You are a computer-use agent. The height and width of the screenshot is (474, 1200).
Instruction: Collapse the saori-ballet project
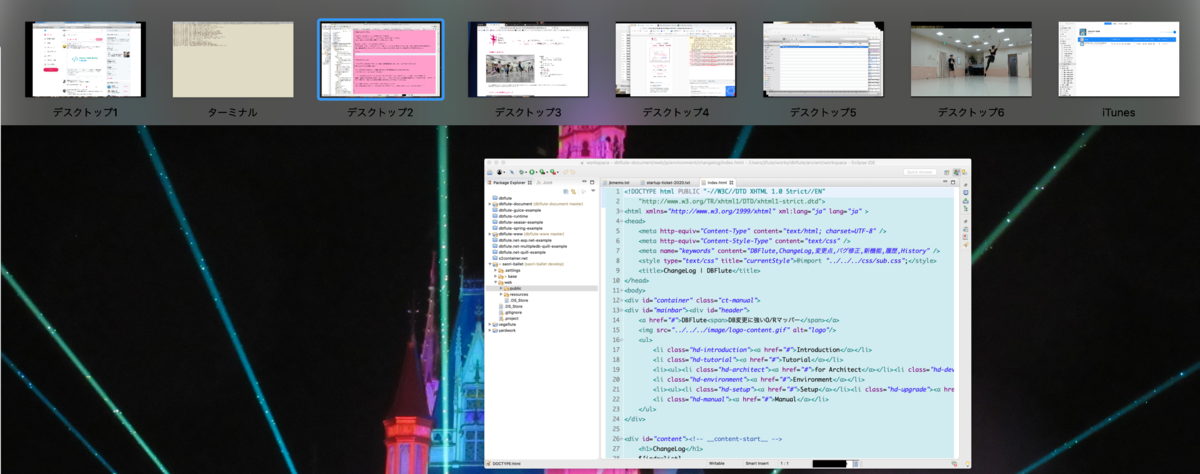(489, 264)
